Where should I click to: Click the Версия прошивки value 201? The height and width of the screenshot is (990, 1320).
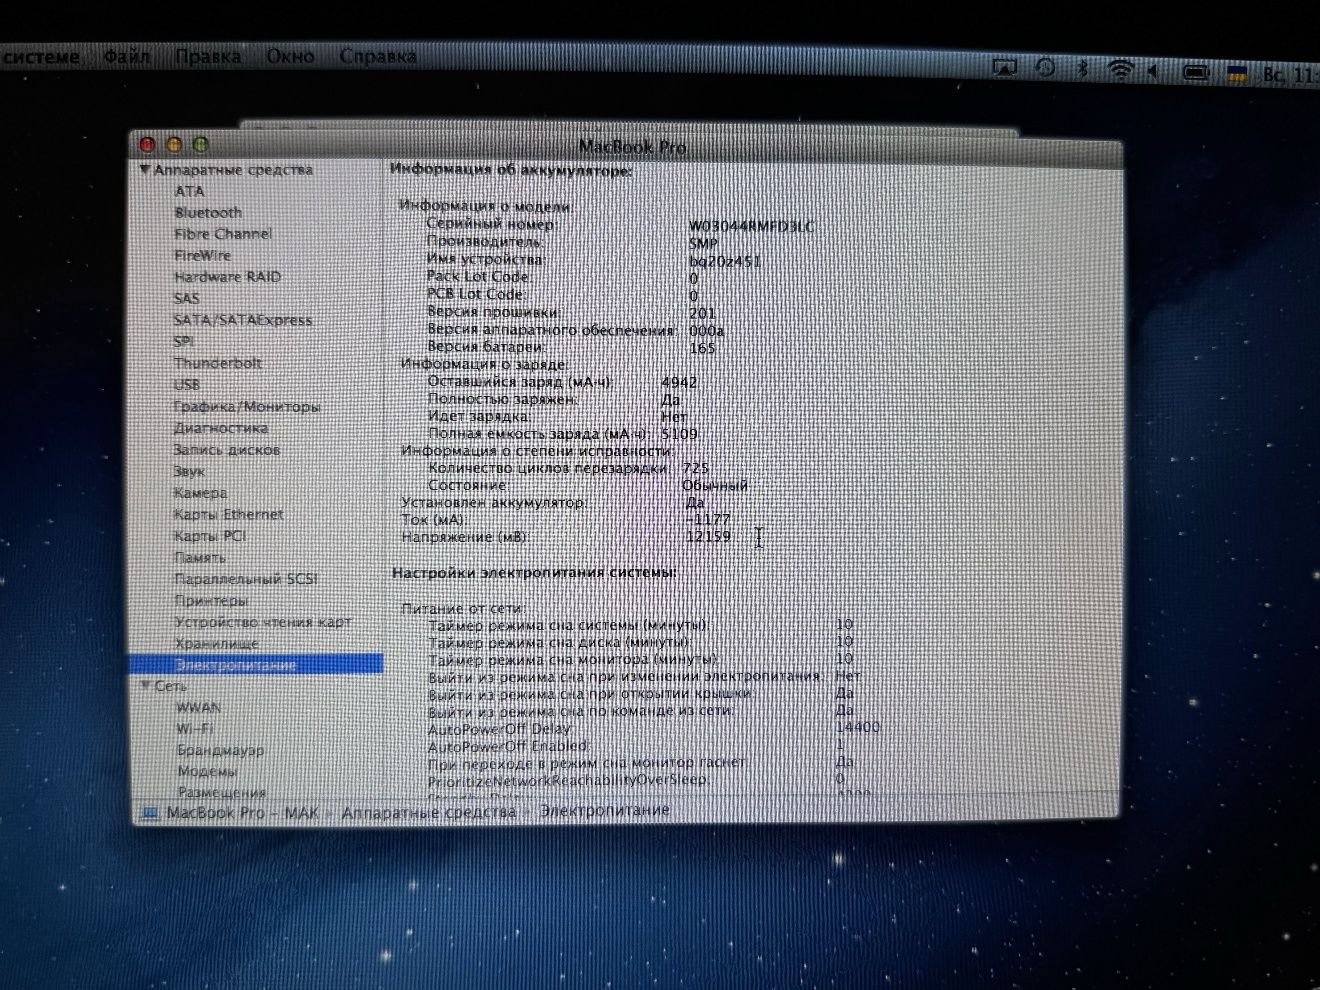pos(703,313)
